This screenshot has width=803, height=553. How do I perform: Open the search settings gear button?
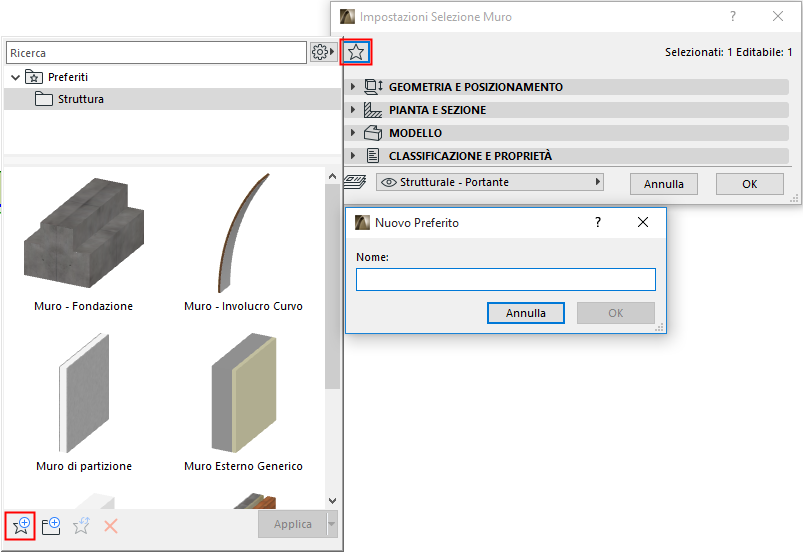click(323, 52)
